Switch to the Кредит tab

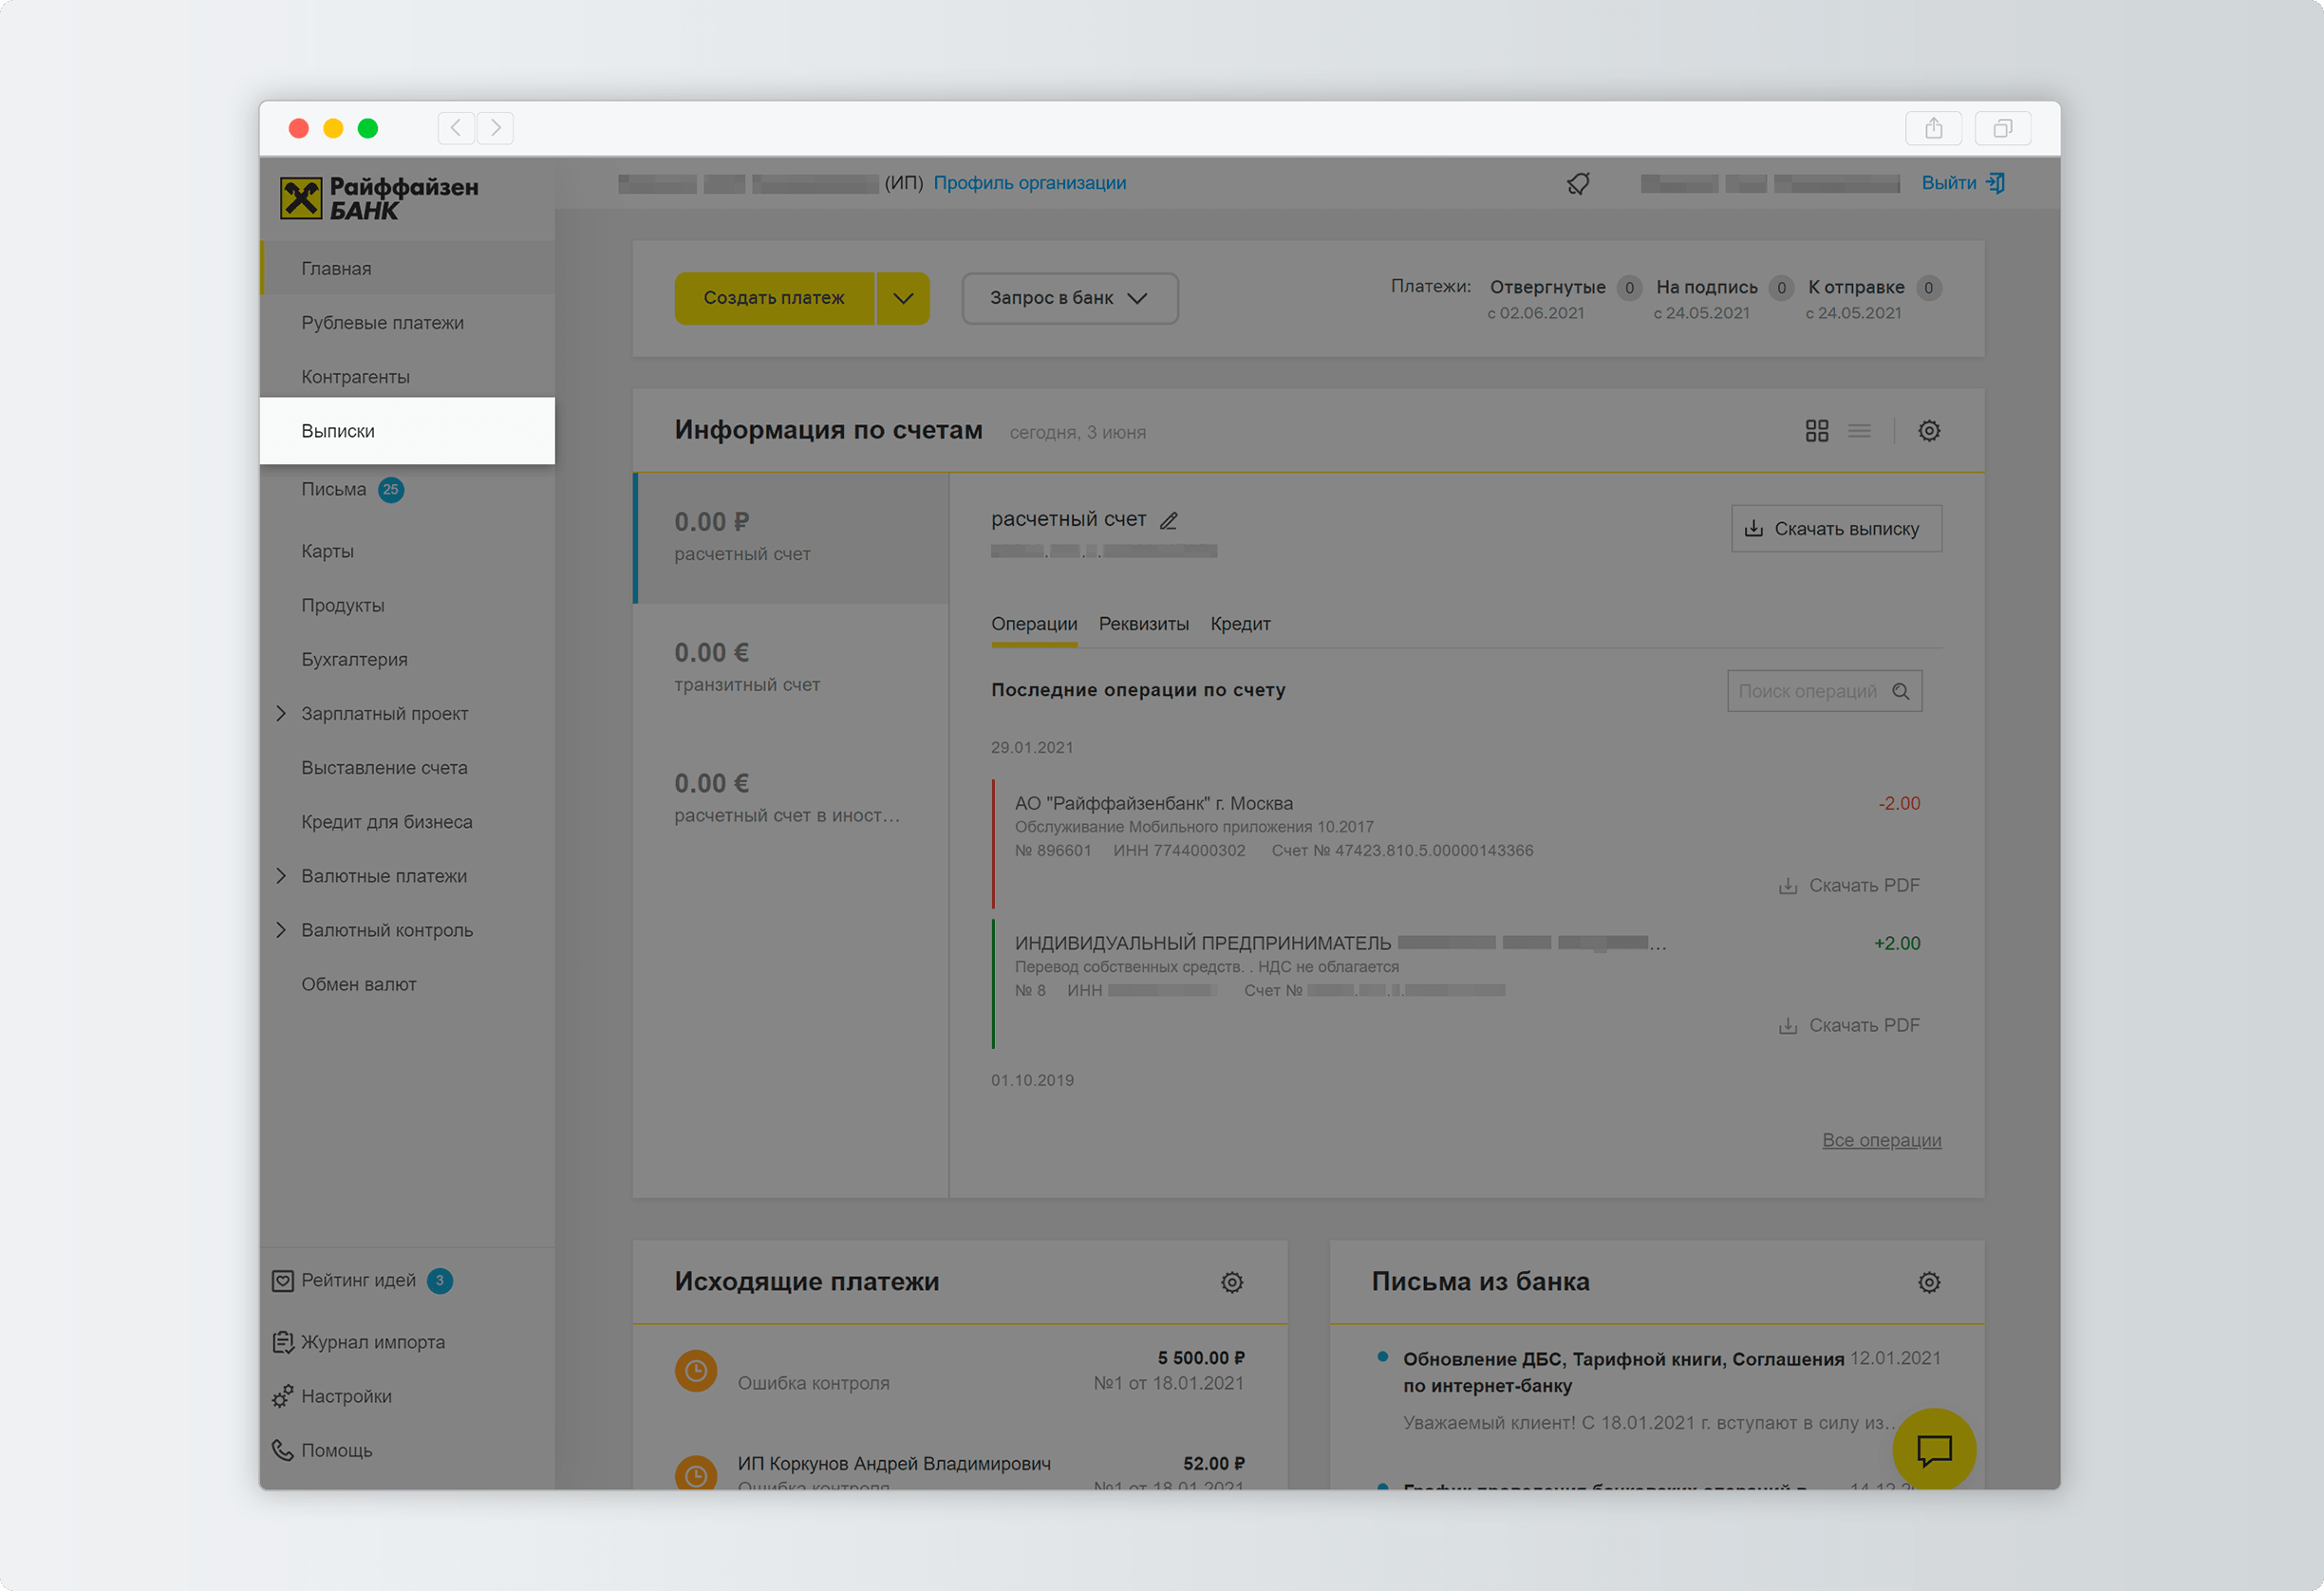pyautogui.click(x=1240, y=624)
